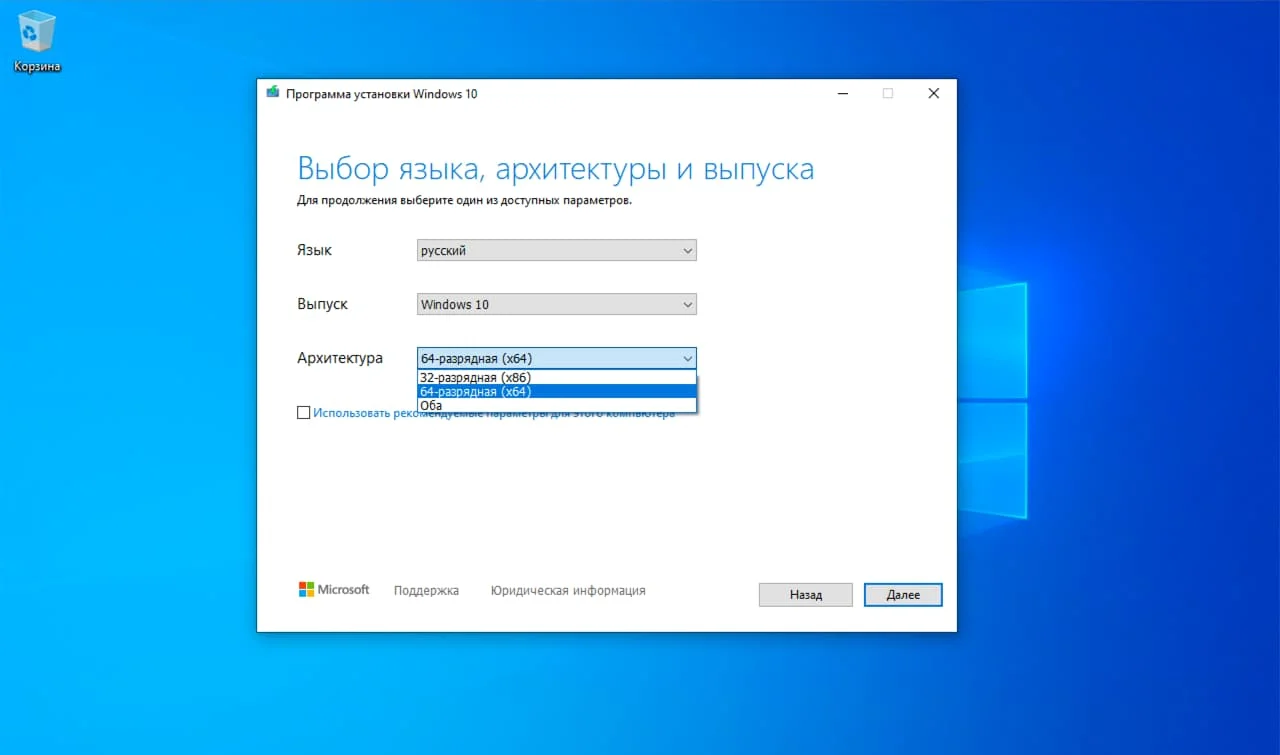Viewport: 1280px width, 755px height.
Task: Click the Назад button
Action: click(806, 595)
